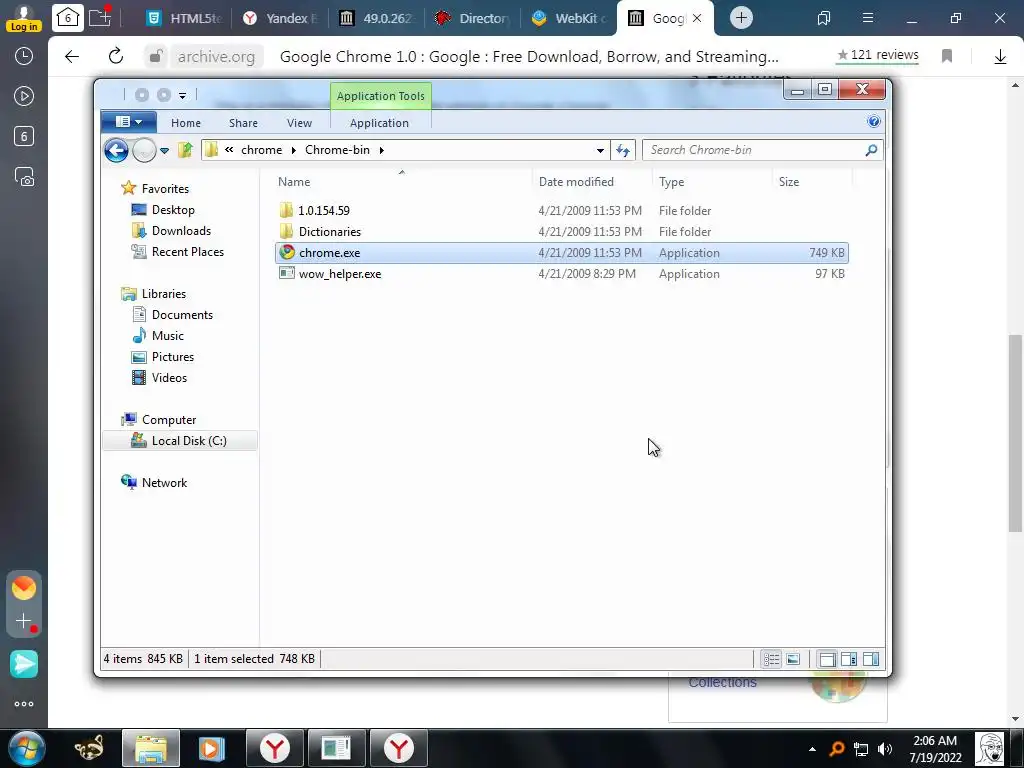Select the Dictionaries folder
The image size is (1024, 768).
(562, 232)
